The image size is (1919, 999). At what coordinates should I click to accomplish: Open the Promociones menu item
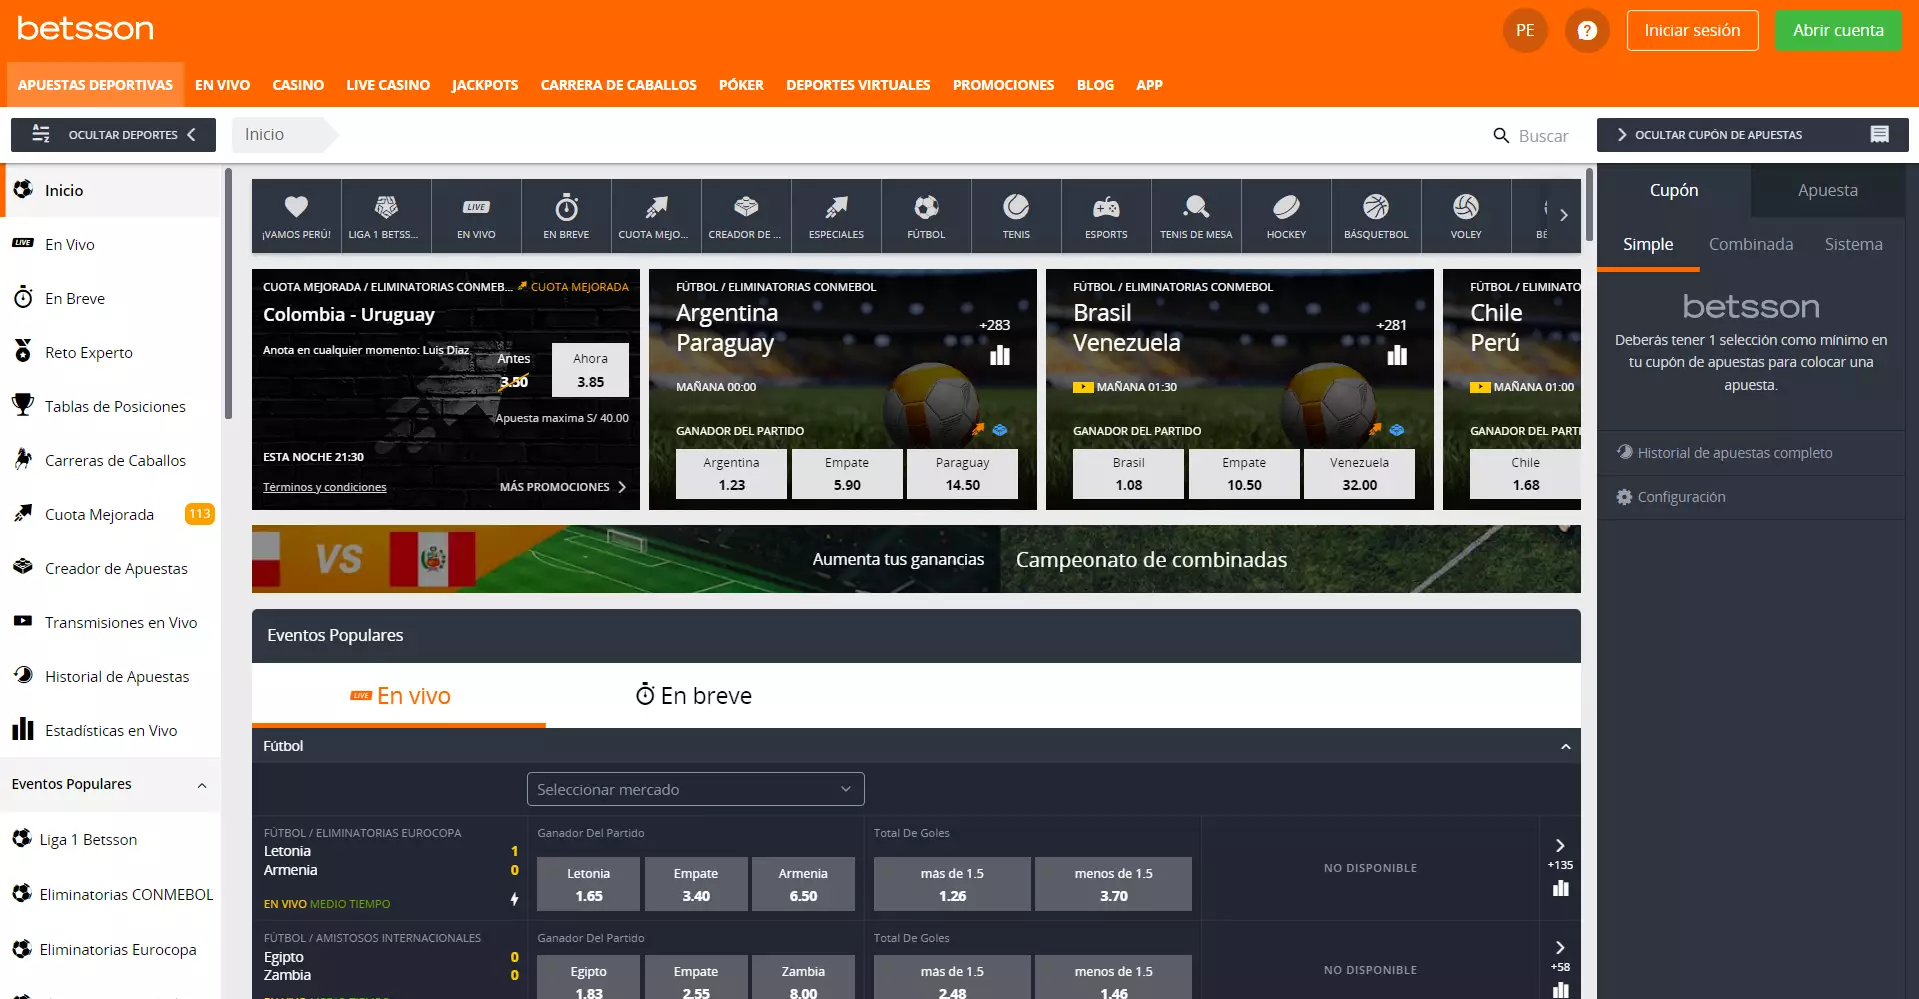[1003, 85]
